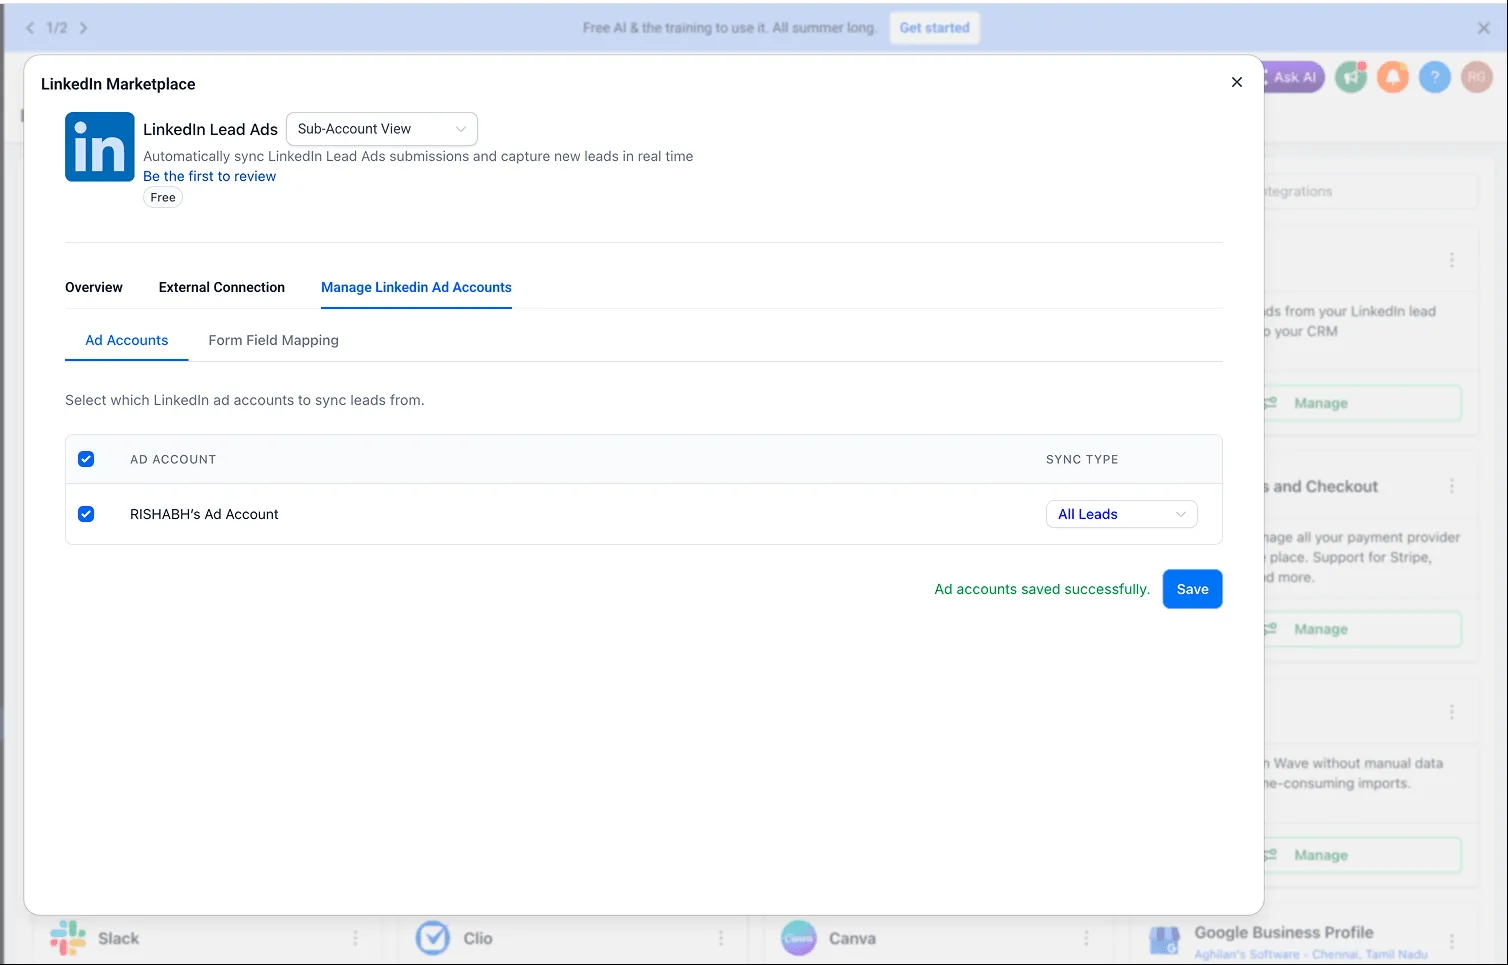The image size is (1508, 965).
Task: Close the LinkedIn Marketplace dialog
Action: click(x=1237, y=82)
